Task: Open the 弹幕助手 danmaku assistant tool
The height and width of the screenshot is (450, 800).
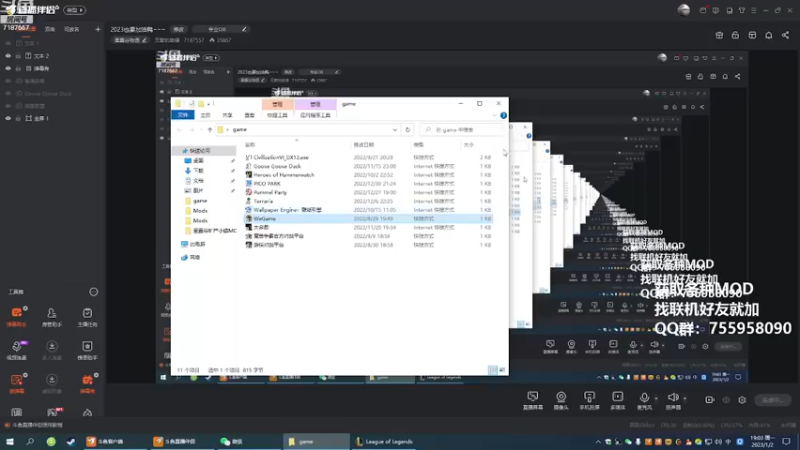Action: [x=16, y=316]
